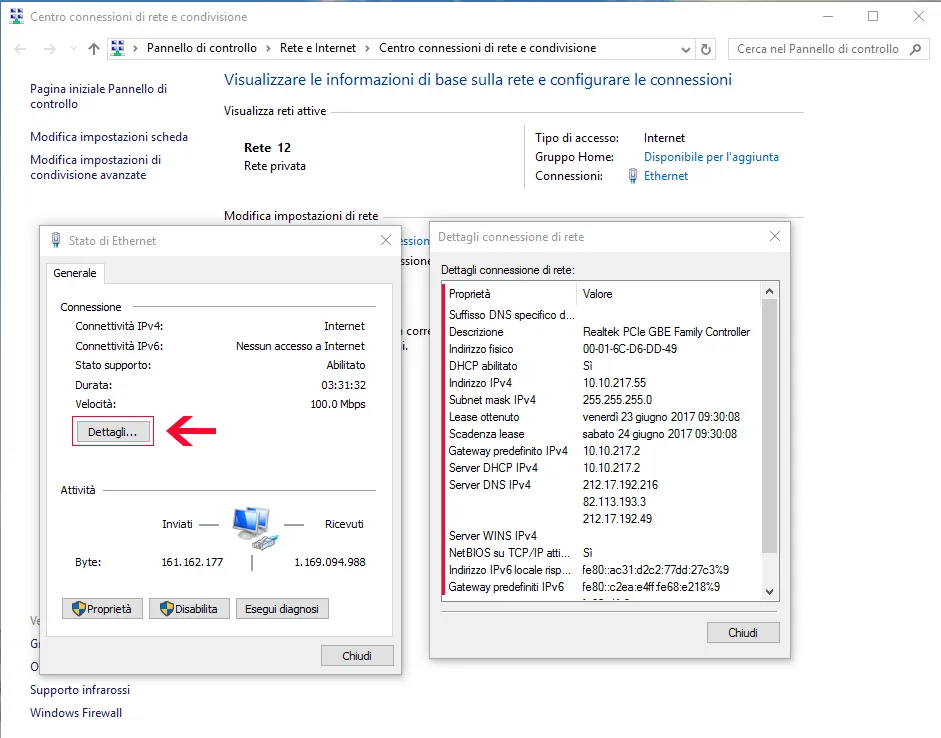Click the Rete e Internet breadcrumb
The width and height of the screenshot is (941, 738).
click(x=317, y=48)
